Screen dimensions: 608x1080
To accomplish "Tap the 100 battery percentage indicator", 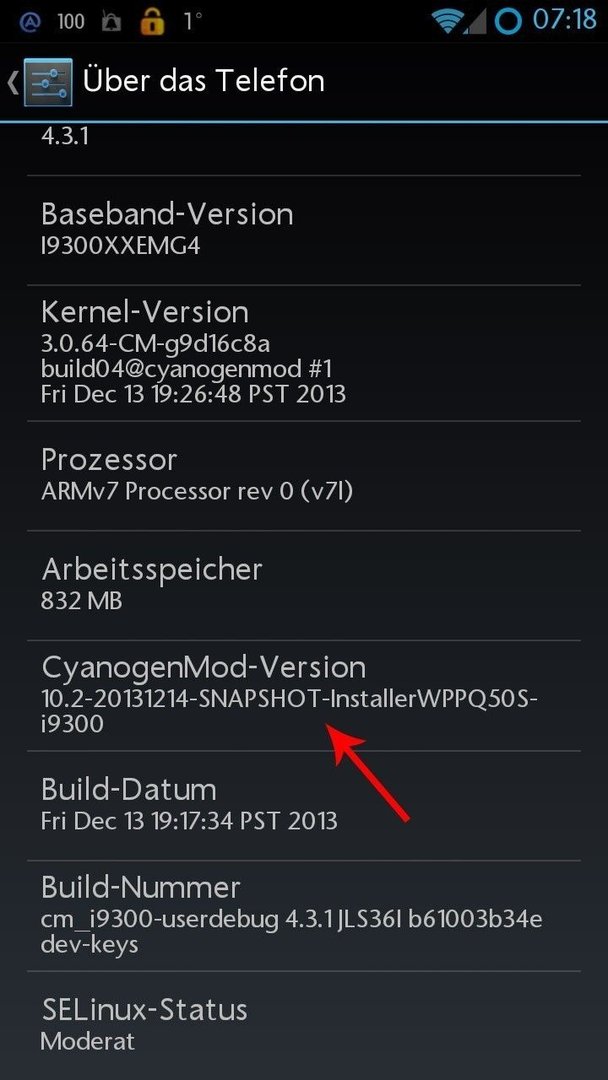I will (71, 21).
